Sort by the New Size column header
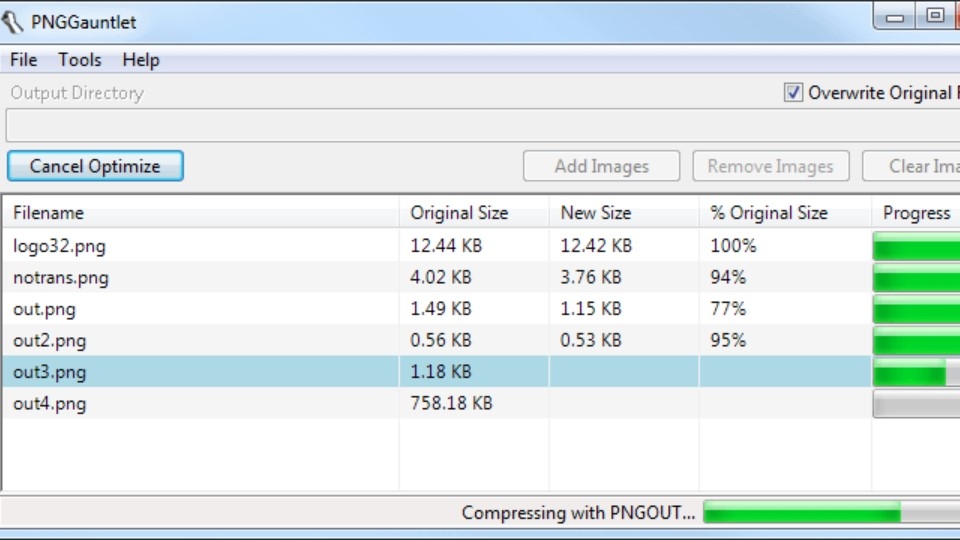Screen dimensions: 960x540 pos(624,212)
